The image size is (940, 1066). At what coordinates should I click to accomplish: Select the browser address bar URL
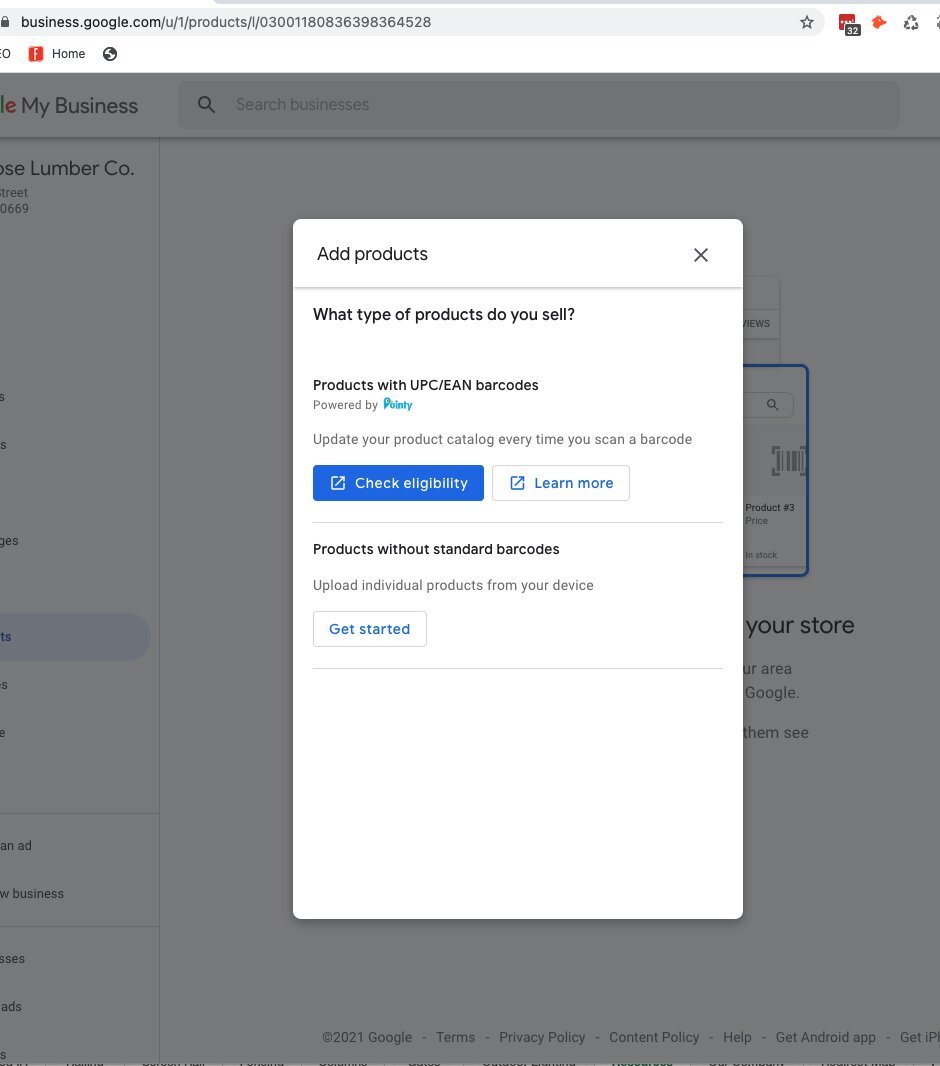226,22
